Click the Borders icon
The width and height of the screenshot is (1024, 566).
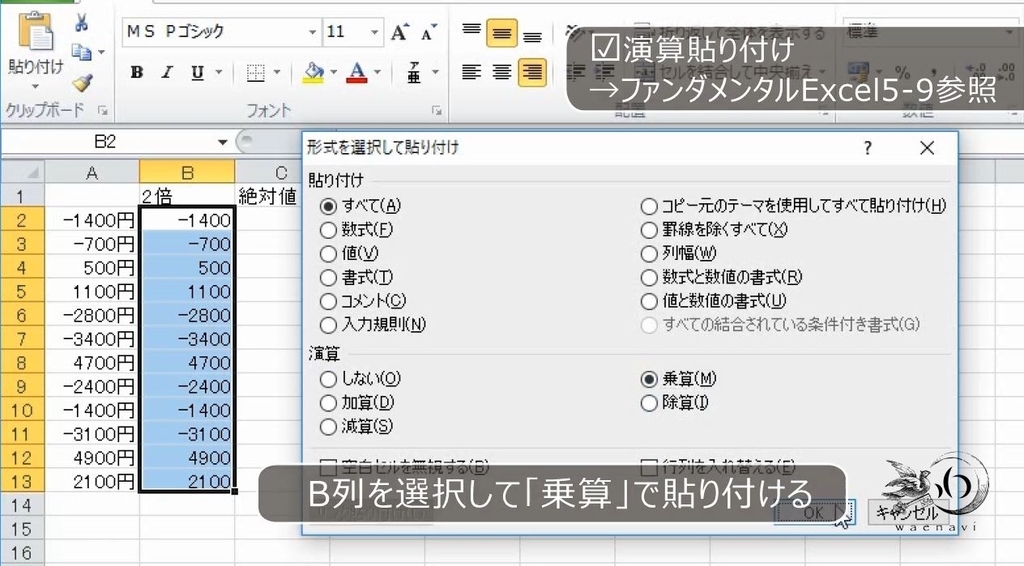click(255, 72)
